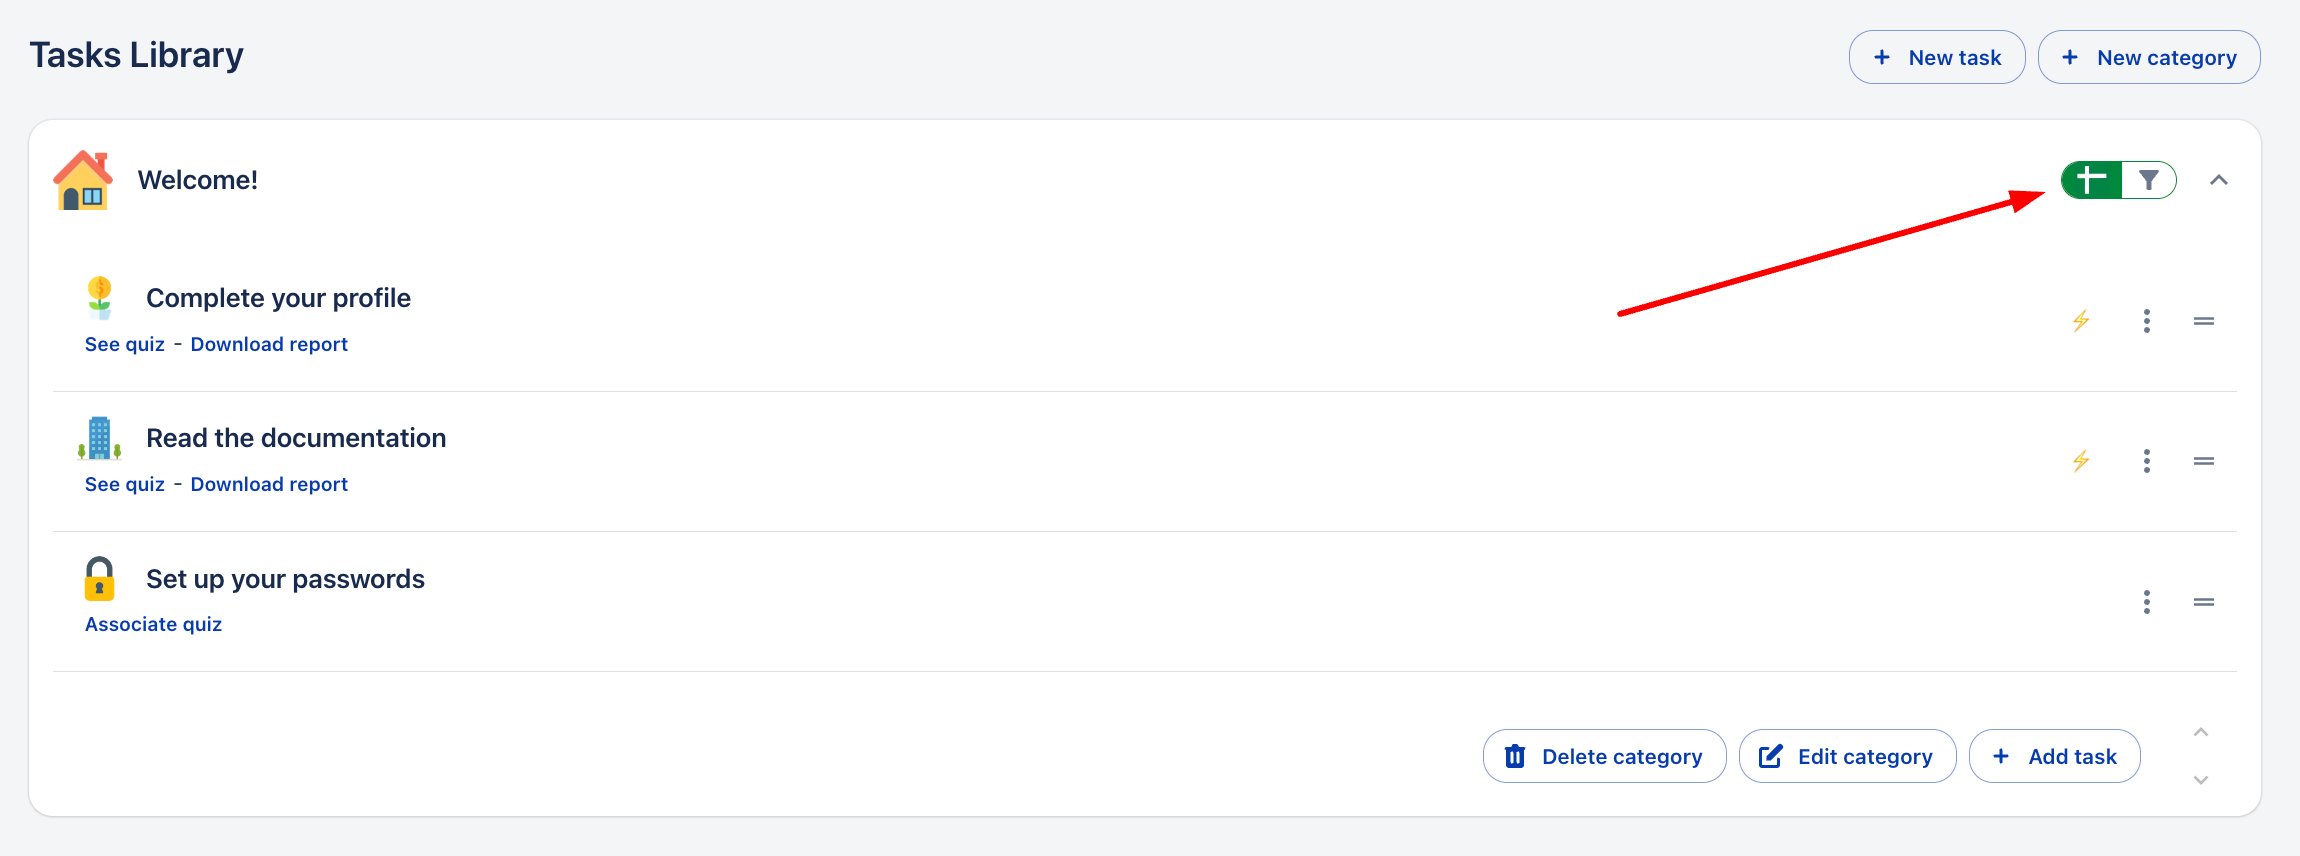Click the Delete category button
The height and width of the screenshot is (856, 2300).
(x=1605, y=756)
